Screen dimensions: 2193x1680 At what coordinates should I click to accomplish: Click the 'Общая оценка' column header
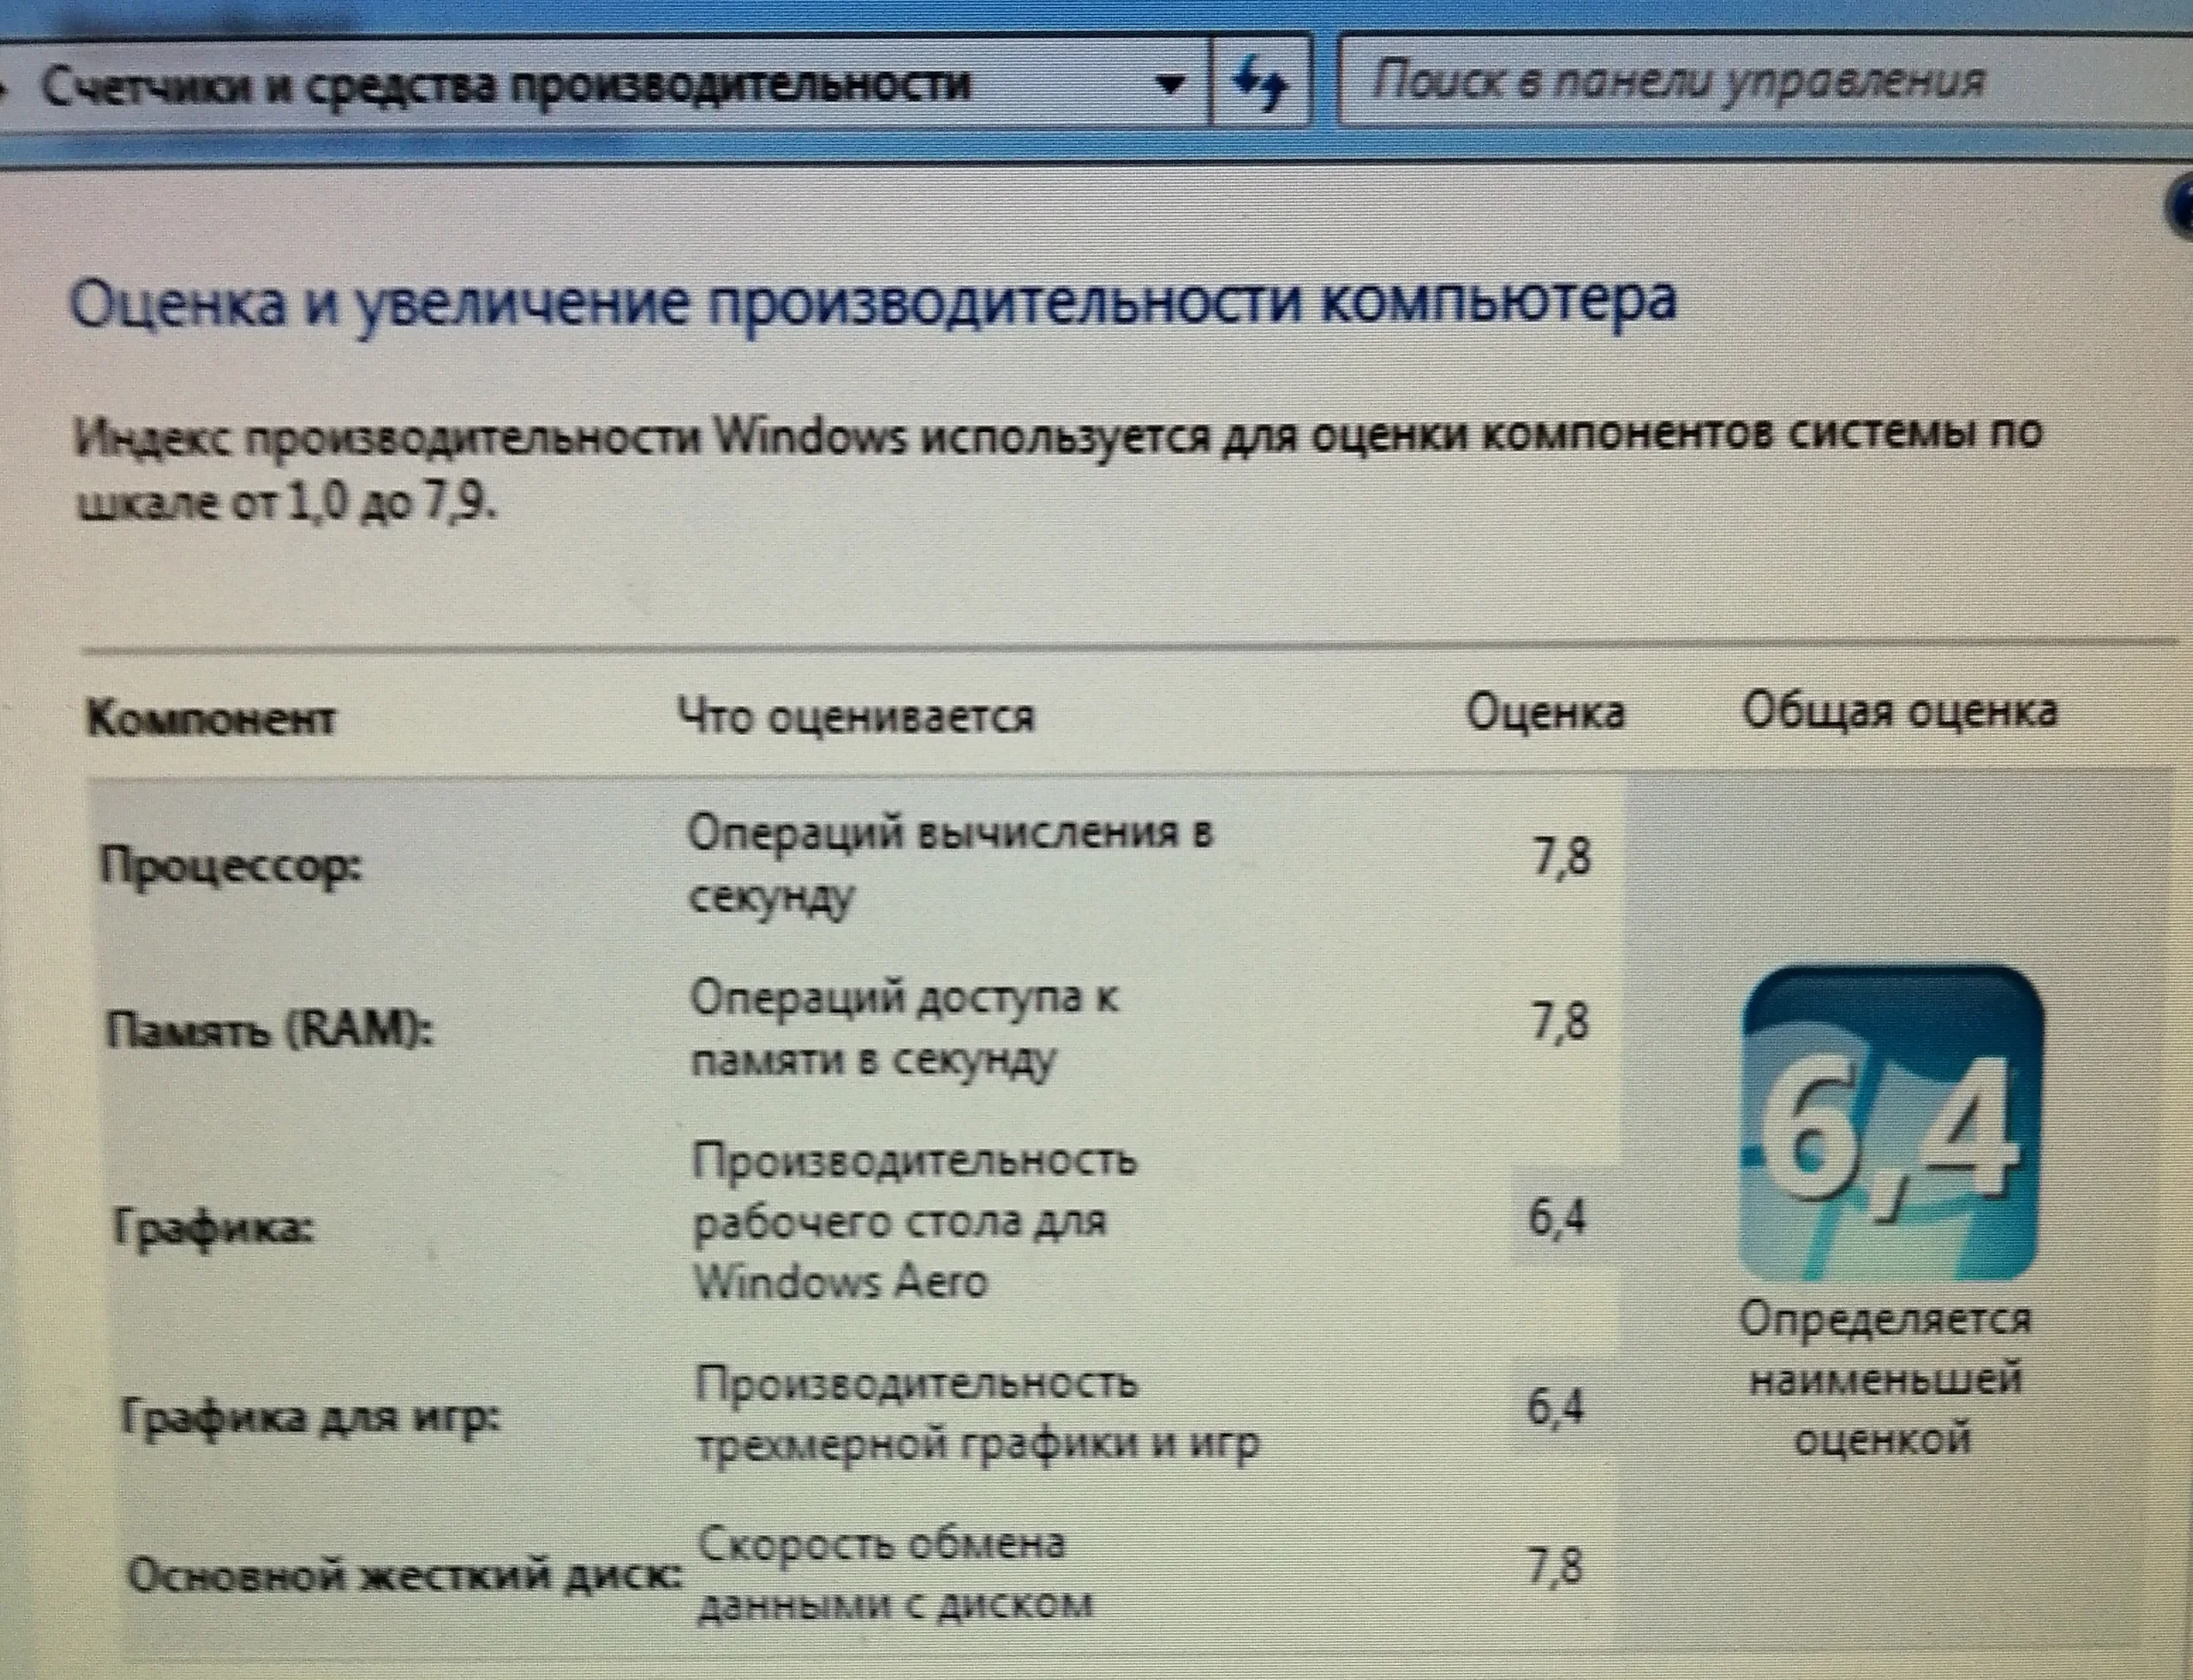[x=1900, y=711]
